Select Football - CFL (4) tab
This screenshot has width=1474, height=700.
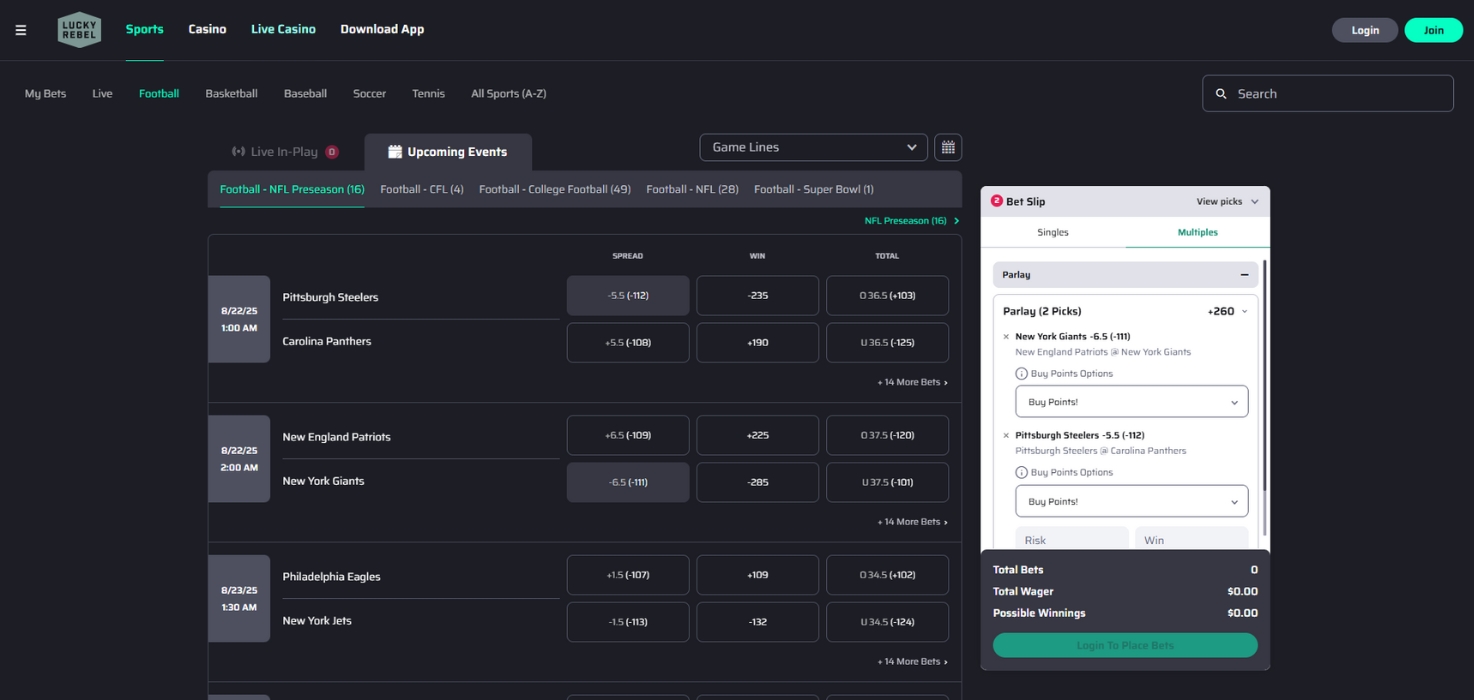[422, 189]
